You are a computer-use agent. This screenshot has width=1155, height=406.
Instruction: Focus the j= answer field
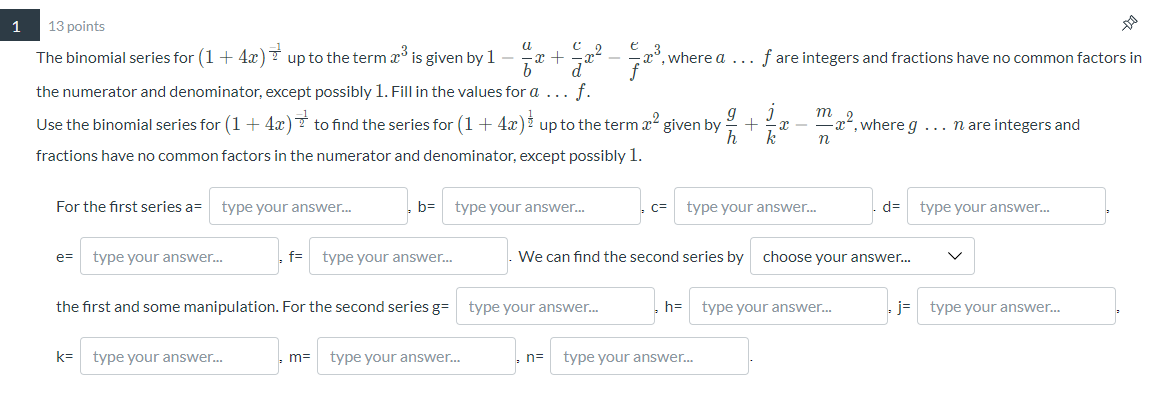[1016, 307]
